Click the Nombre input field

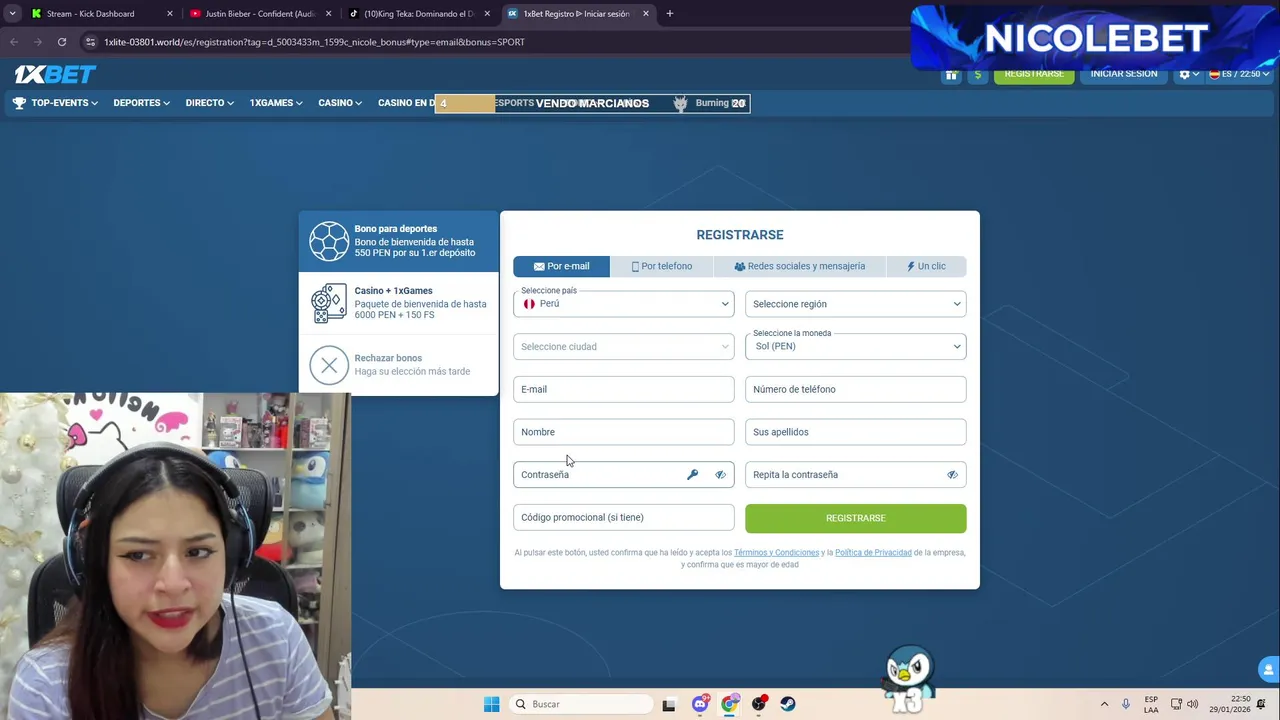[623, 432]
